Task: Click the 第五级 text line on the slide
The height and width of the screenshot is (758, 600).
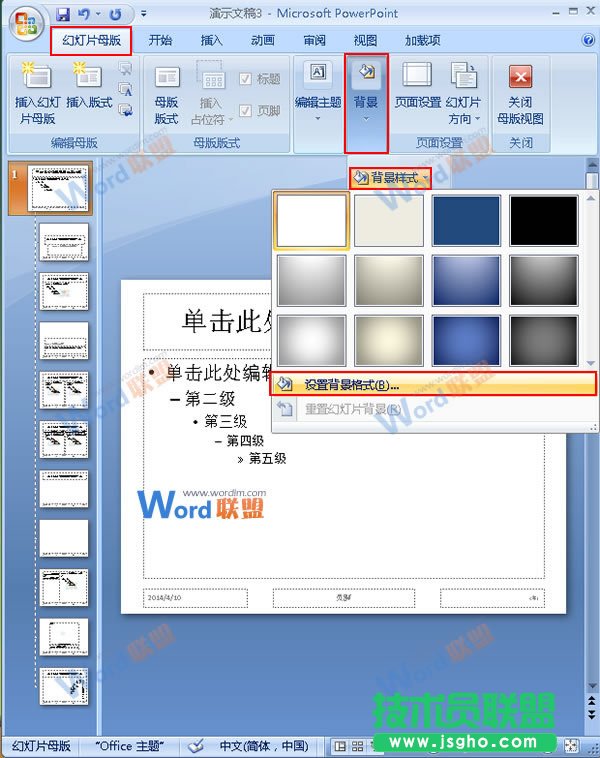Action: click(x=267, y=458)
